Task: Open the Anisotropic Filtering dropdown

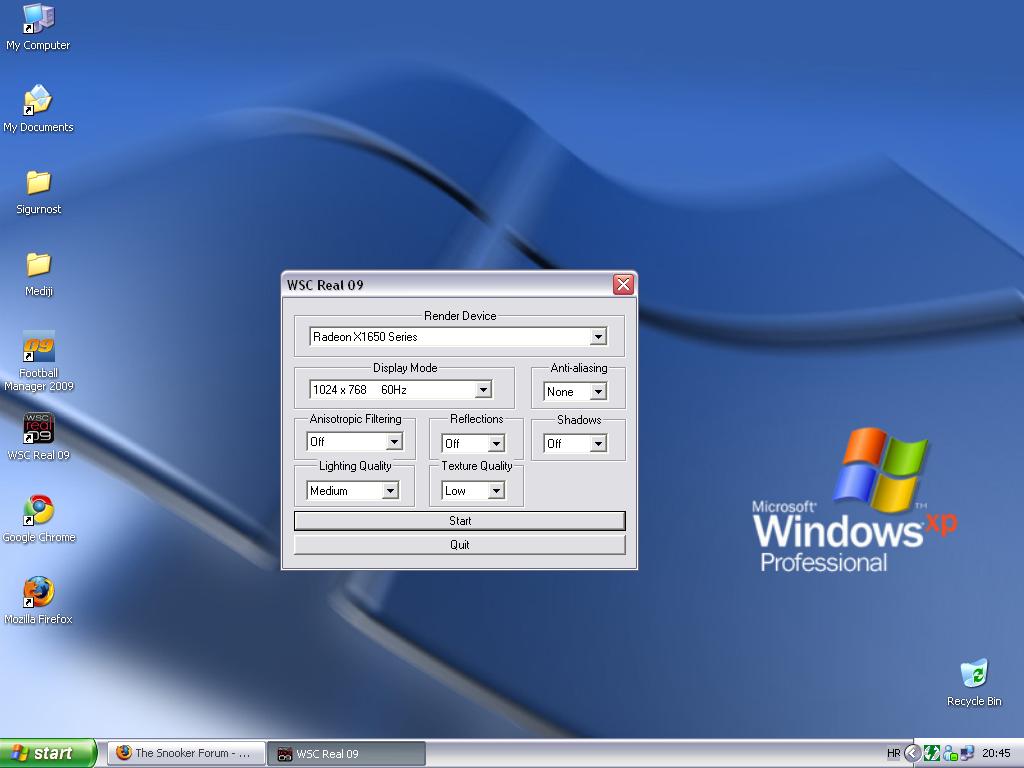Action: (x=355, y=442)
